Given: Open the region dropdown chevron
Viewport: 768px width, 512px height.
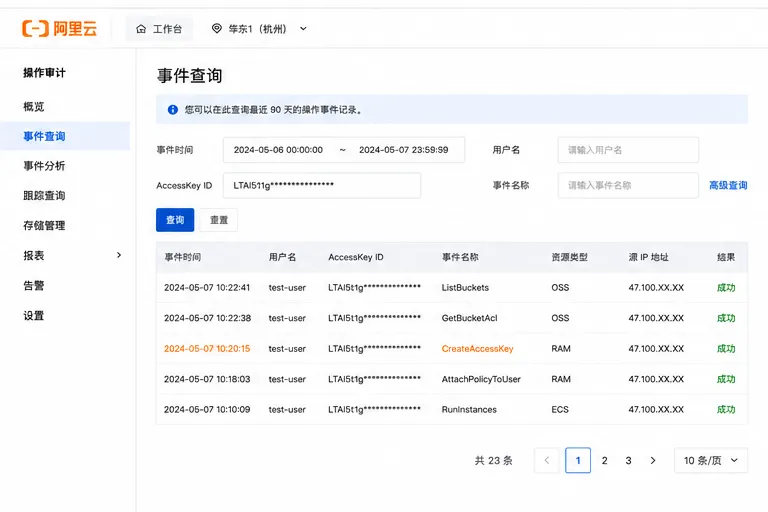Looking at the screenshot, I should (x=303, y=29).
